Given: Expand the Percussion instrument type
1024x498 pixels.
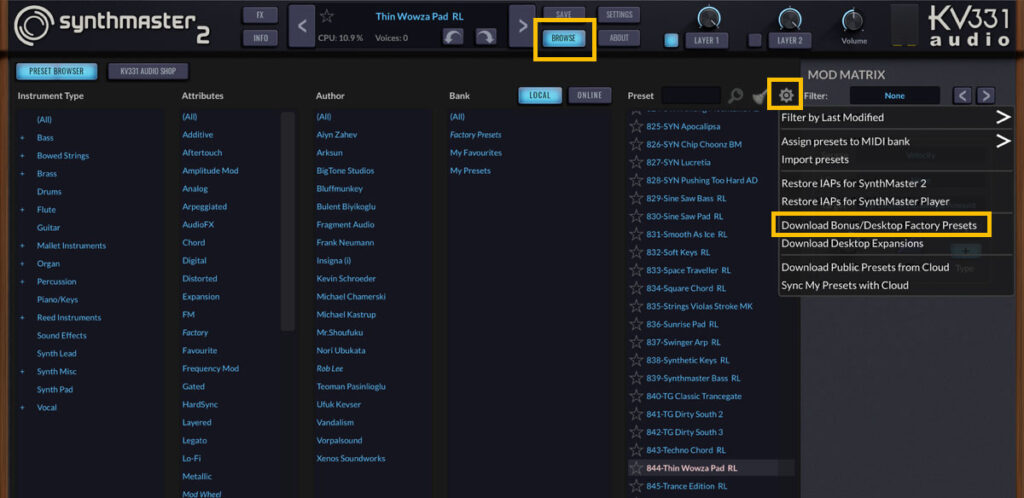Looking at the screenshot, I should pos(22,281).
